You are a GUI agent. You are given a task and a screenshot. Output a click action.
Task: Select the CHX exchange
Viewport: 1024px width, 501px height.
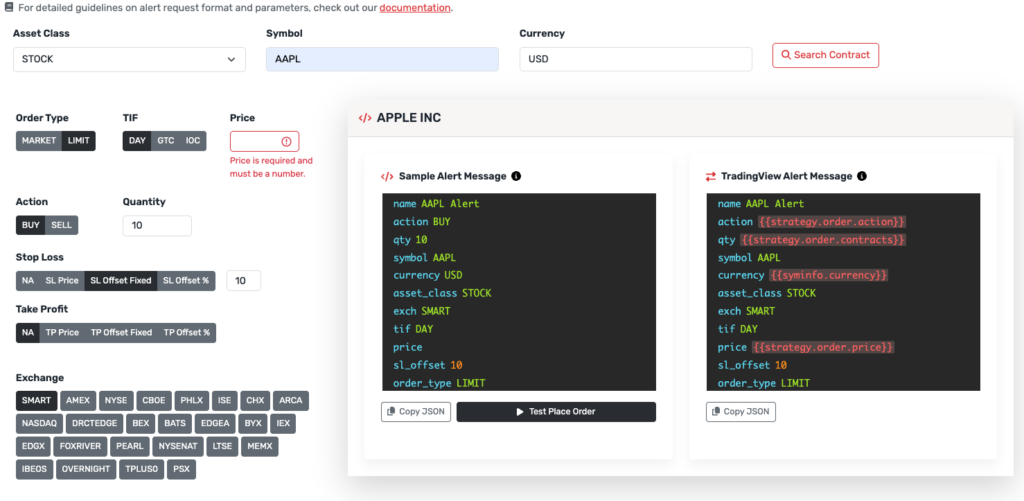click(255, 400)
